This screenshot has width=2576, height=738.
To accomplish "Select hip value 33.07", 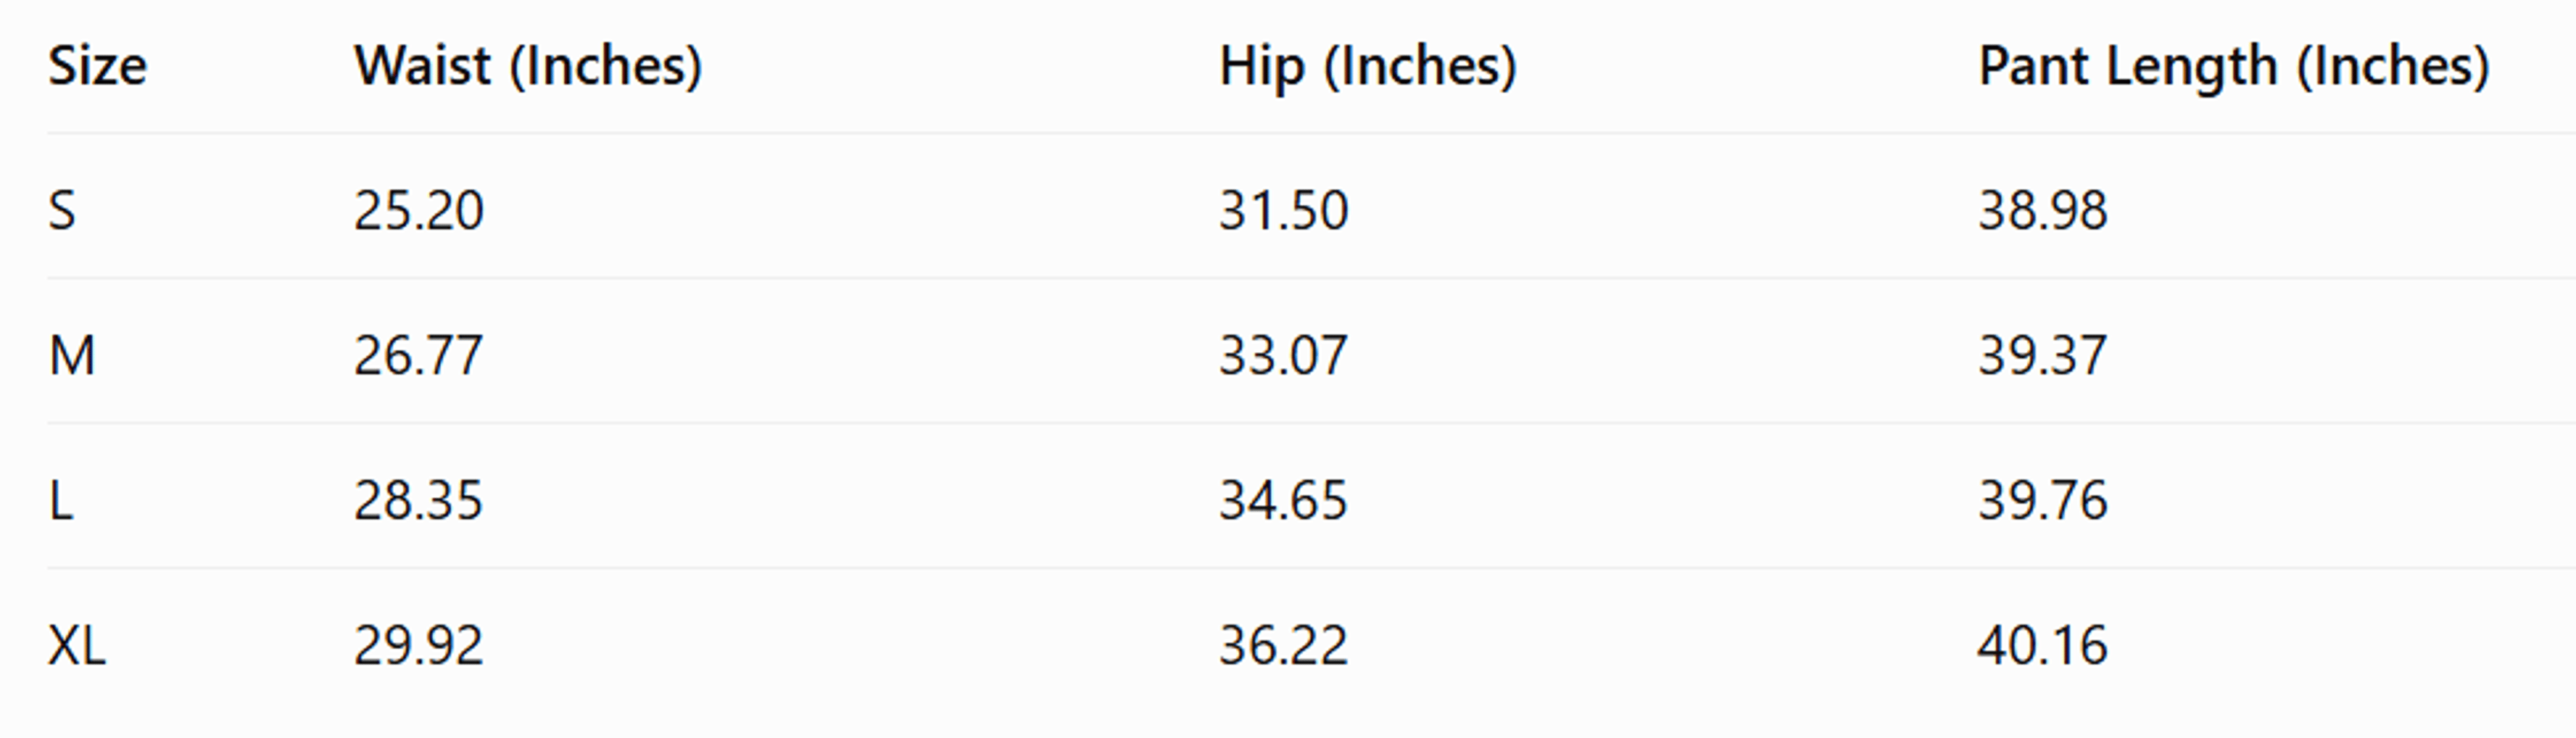I will 1283,356.
